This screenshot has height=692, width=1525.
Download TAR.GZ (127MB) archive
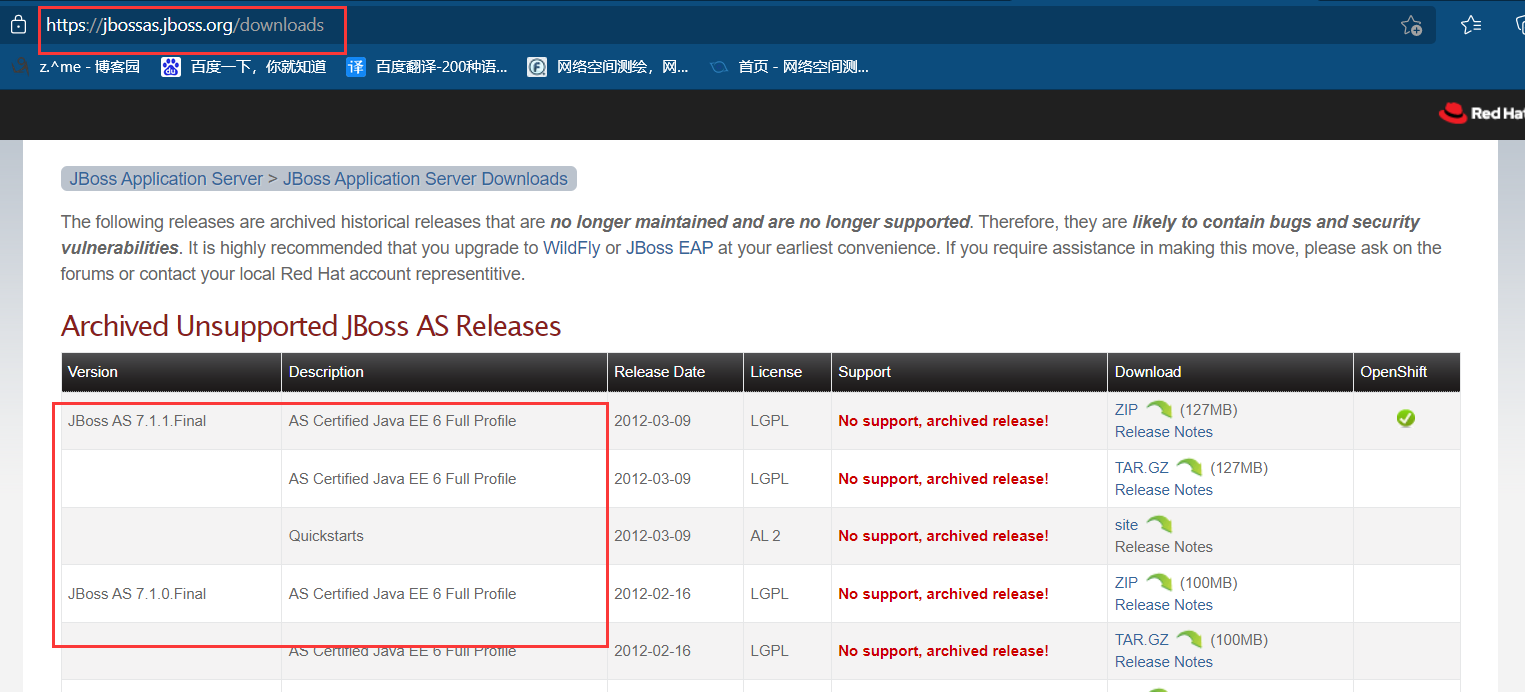[1142, 467]
